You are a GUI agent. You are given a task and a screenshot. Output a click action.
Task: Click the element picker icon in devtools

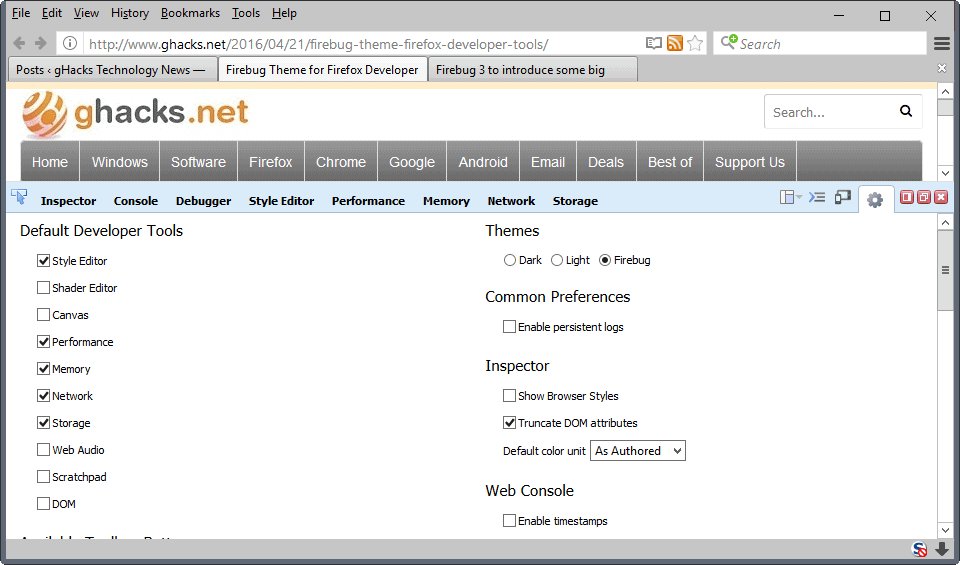[18, 198]
